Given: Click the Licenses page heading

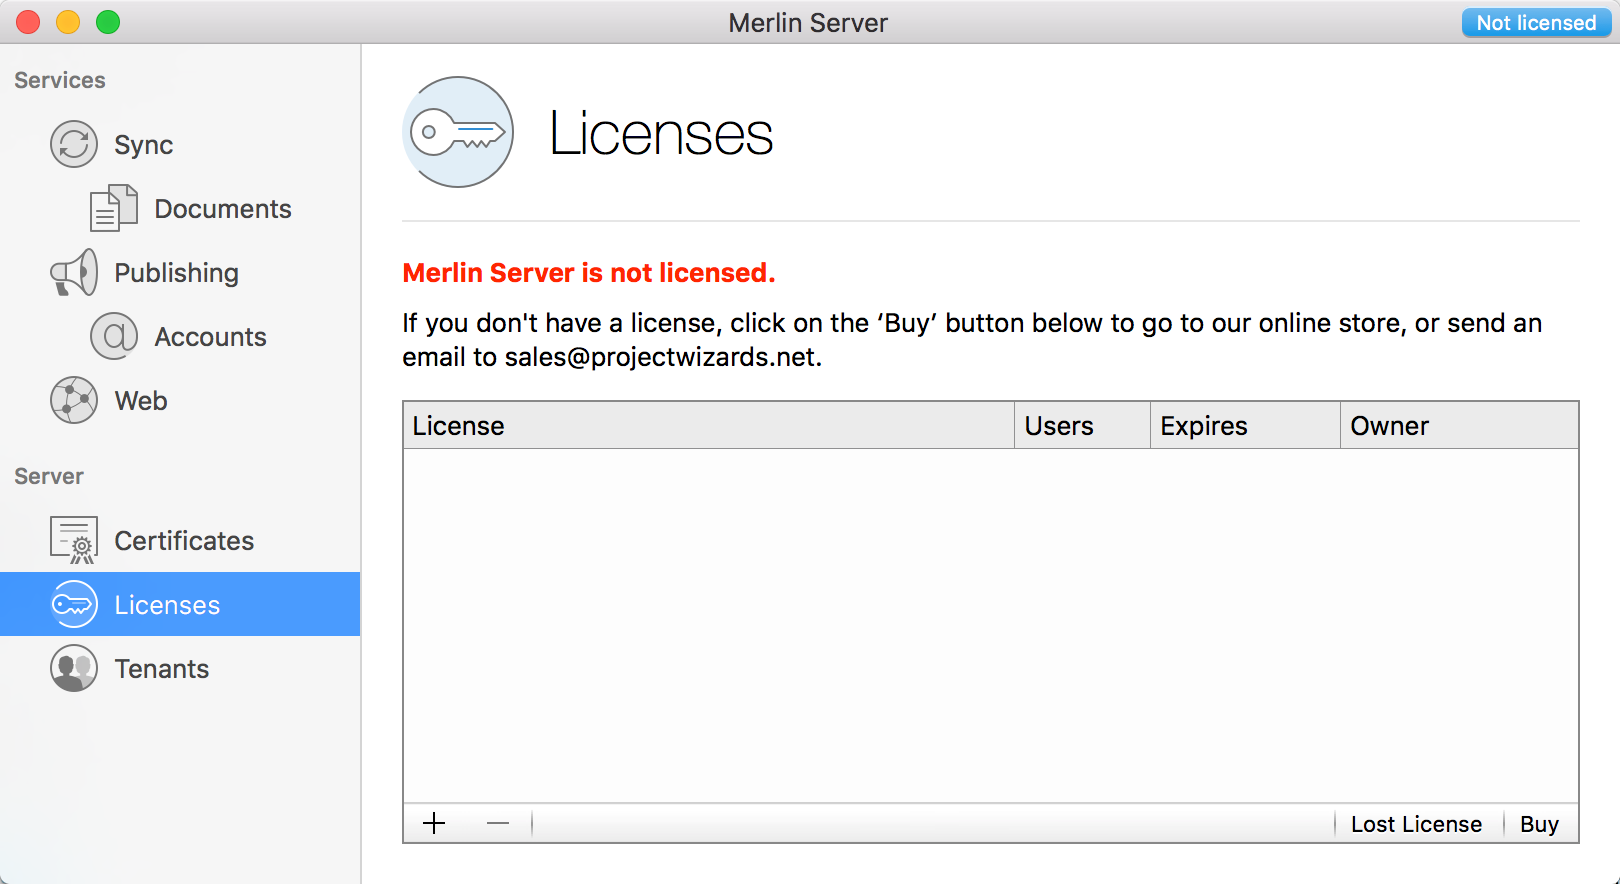Looking at the screenshot, I should [661, 134].
